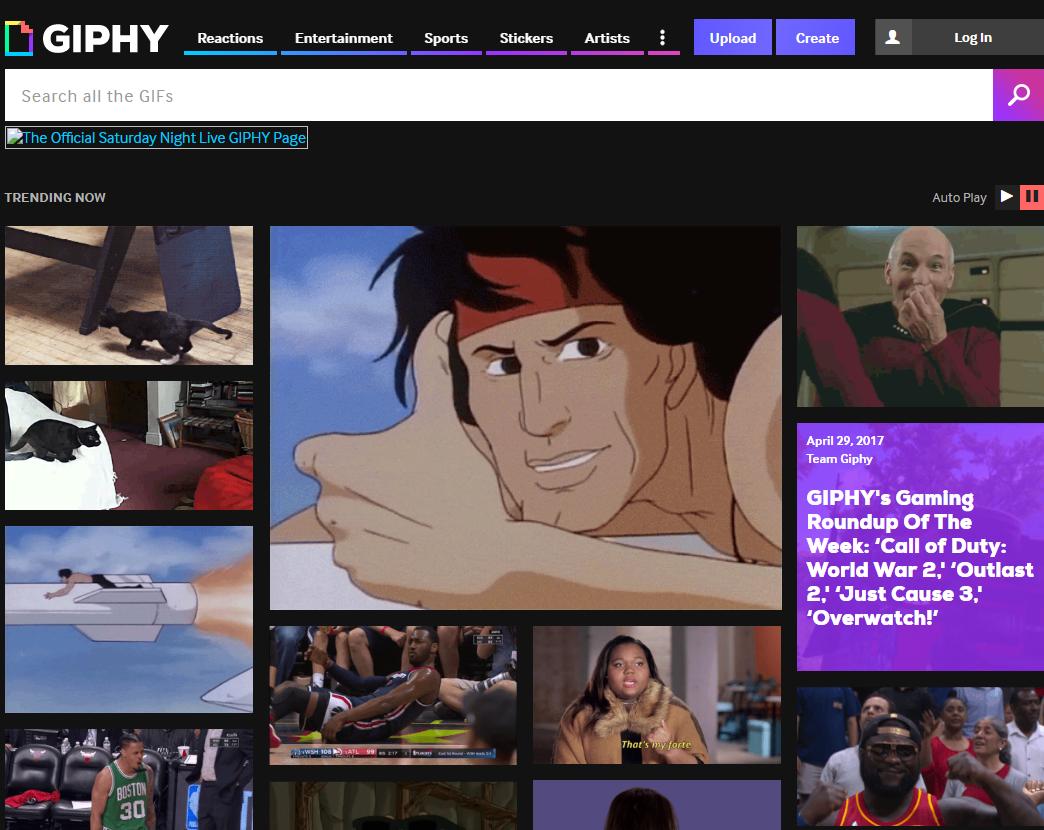This screenshot has height=830, width=1044.
Task: Click the Create button
Action: point(817,38)
